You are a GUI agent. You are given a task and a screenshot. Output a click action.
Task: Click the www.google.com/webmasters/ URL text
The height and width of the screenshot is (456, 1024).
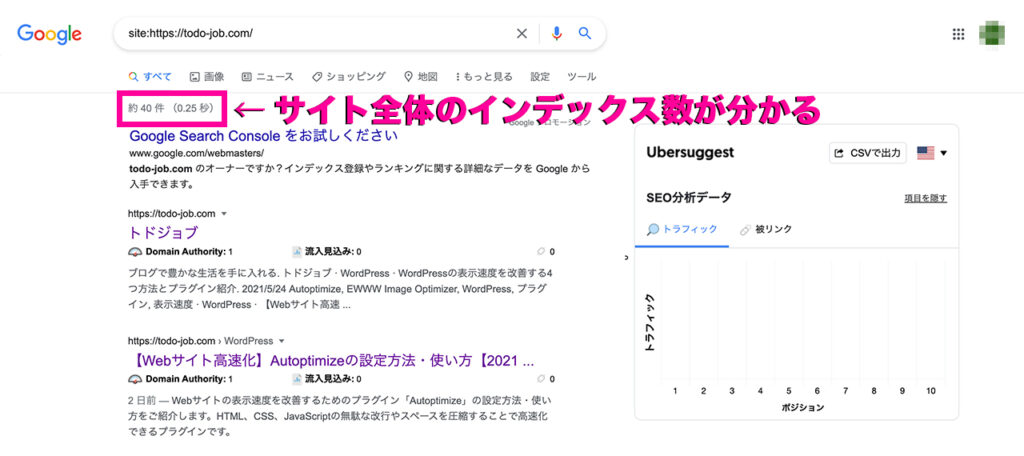click(197, 154)
